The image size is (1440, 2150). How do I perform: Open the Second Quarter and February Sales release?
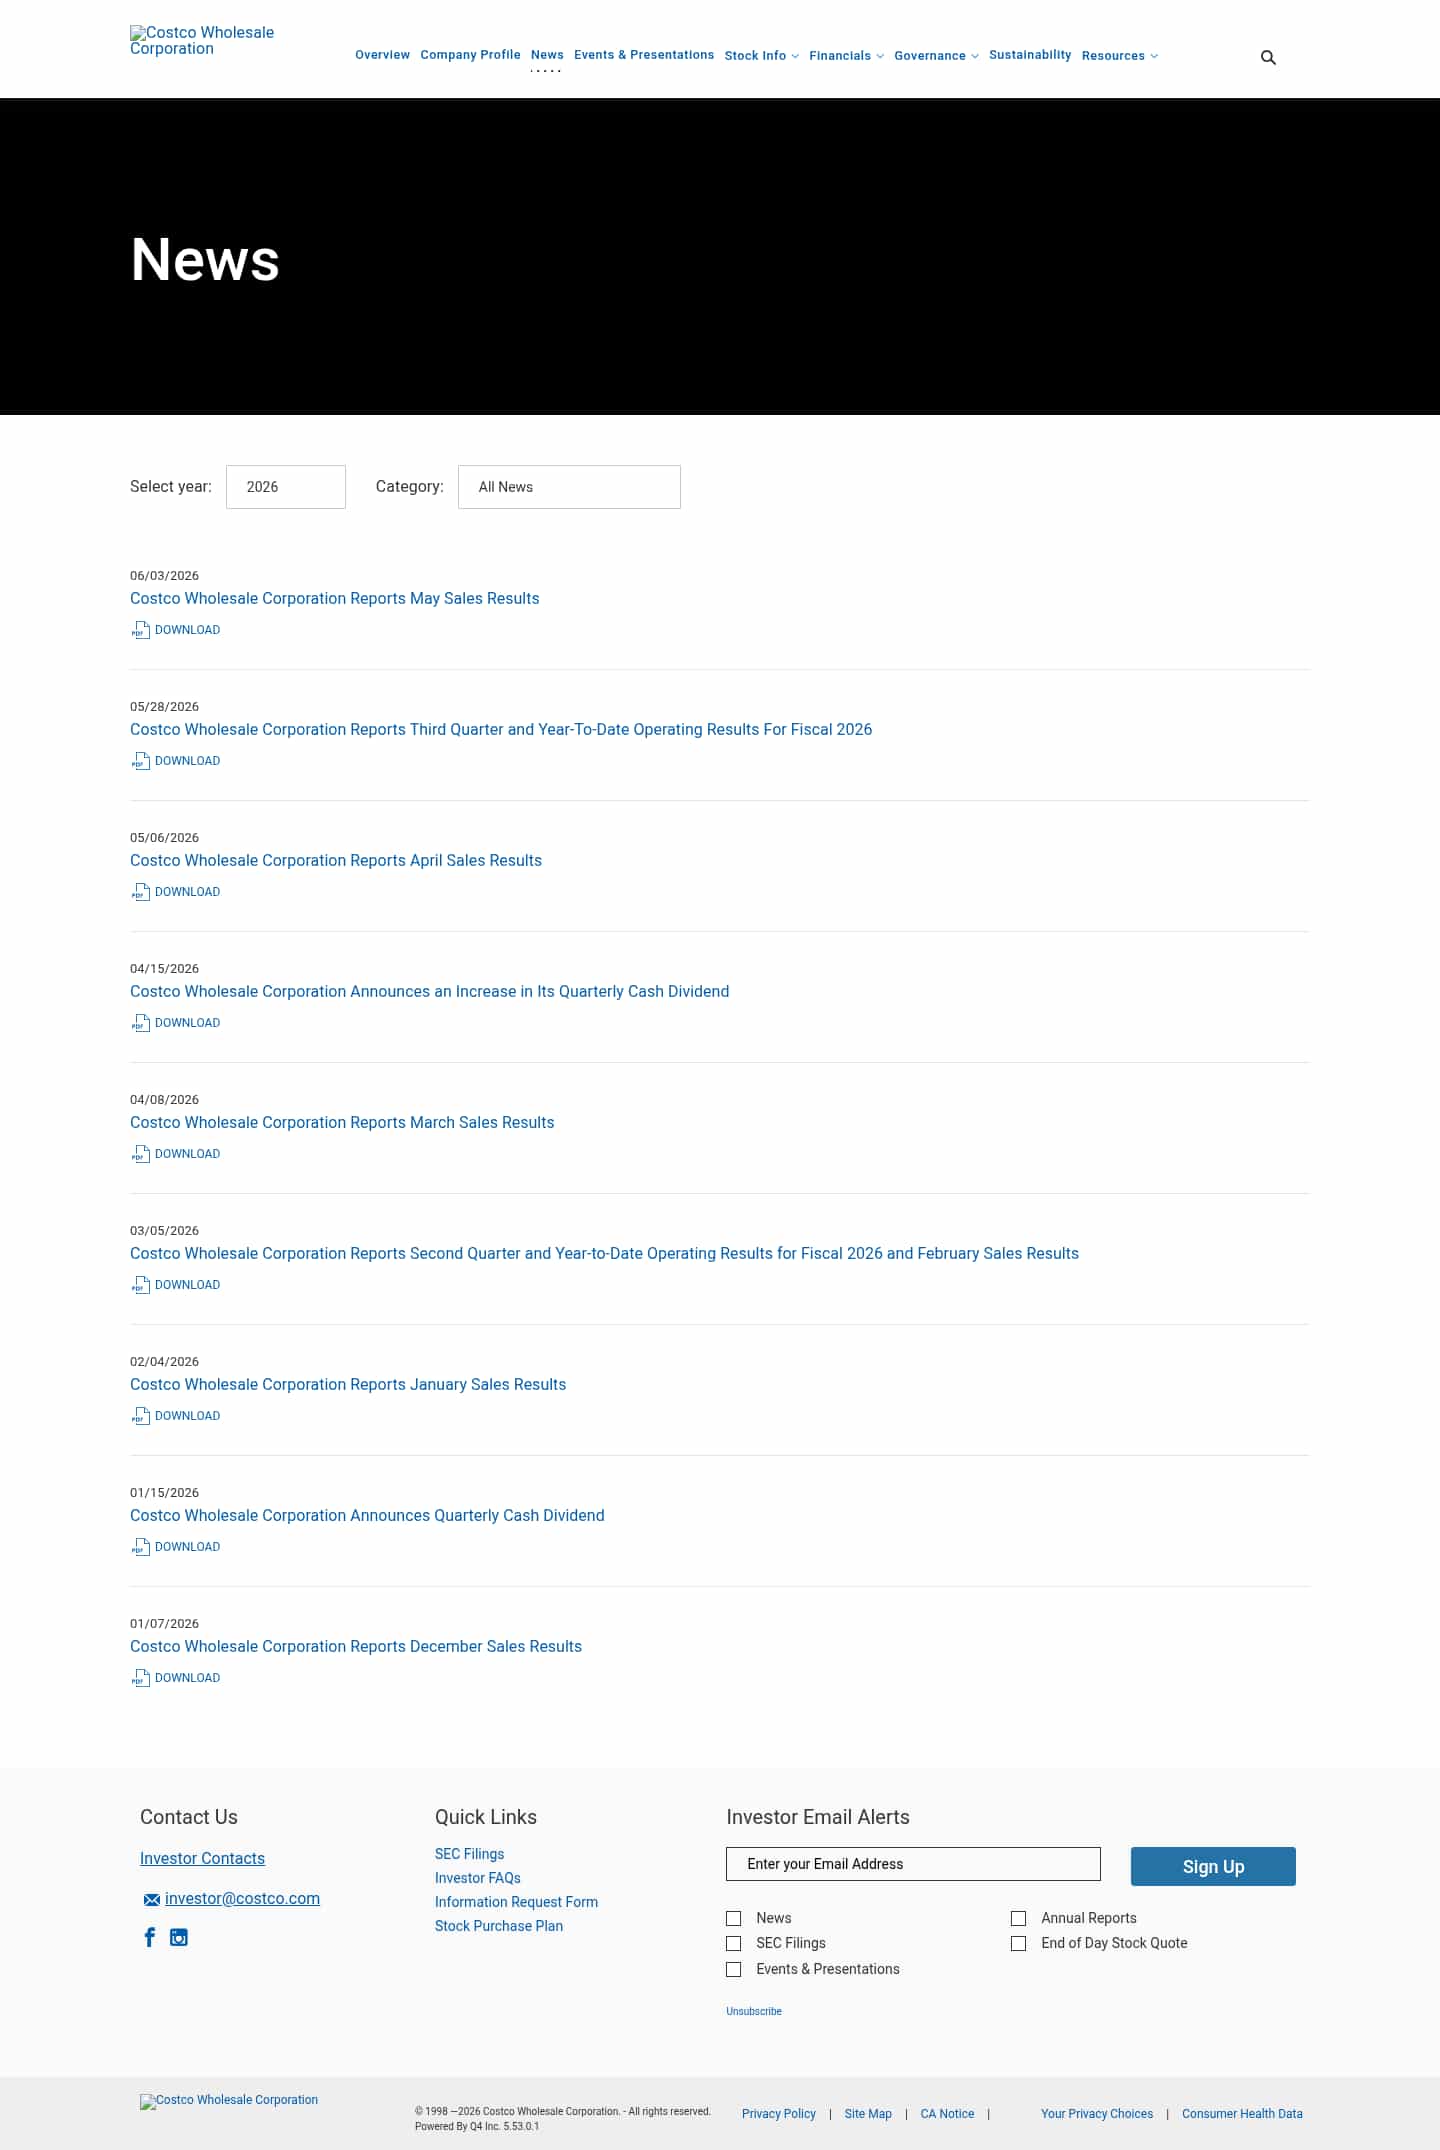pyautogui.click(x=604, y=1253)
